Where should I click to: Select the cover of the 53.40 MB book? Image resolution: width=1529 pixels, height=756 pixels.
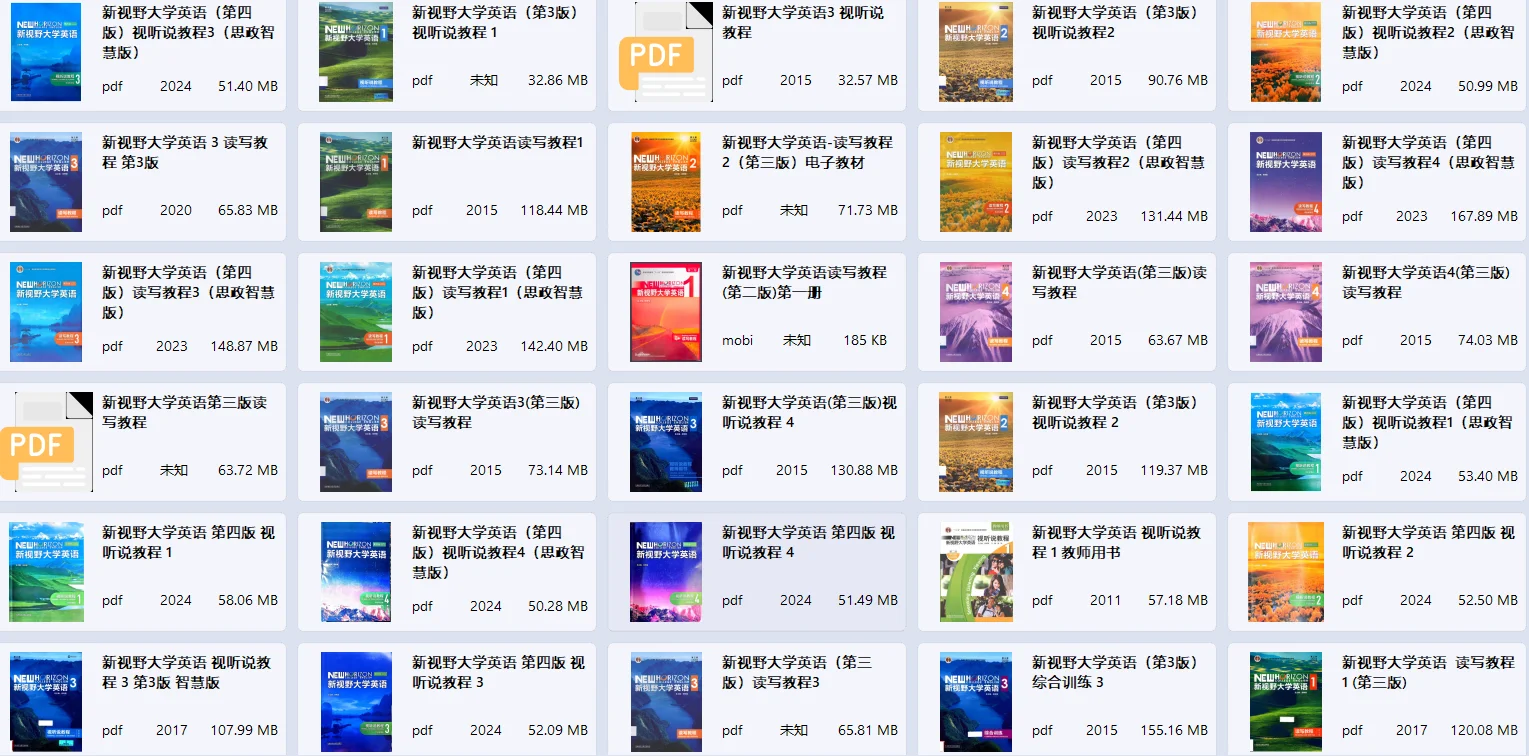tap(1286, 442)
